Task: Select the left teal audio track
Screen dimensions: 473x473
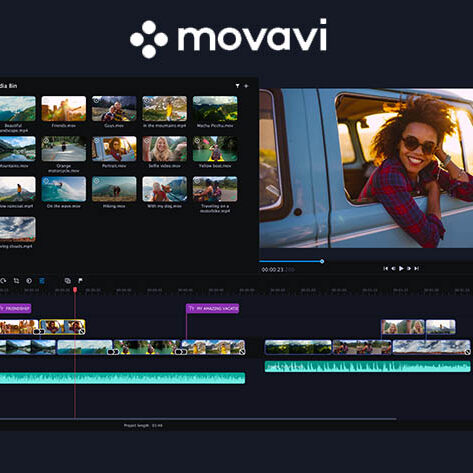Action: [122, 378]
